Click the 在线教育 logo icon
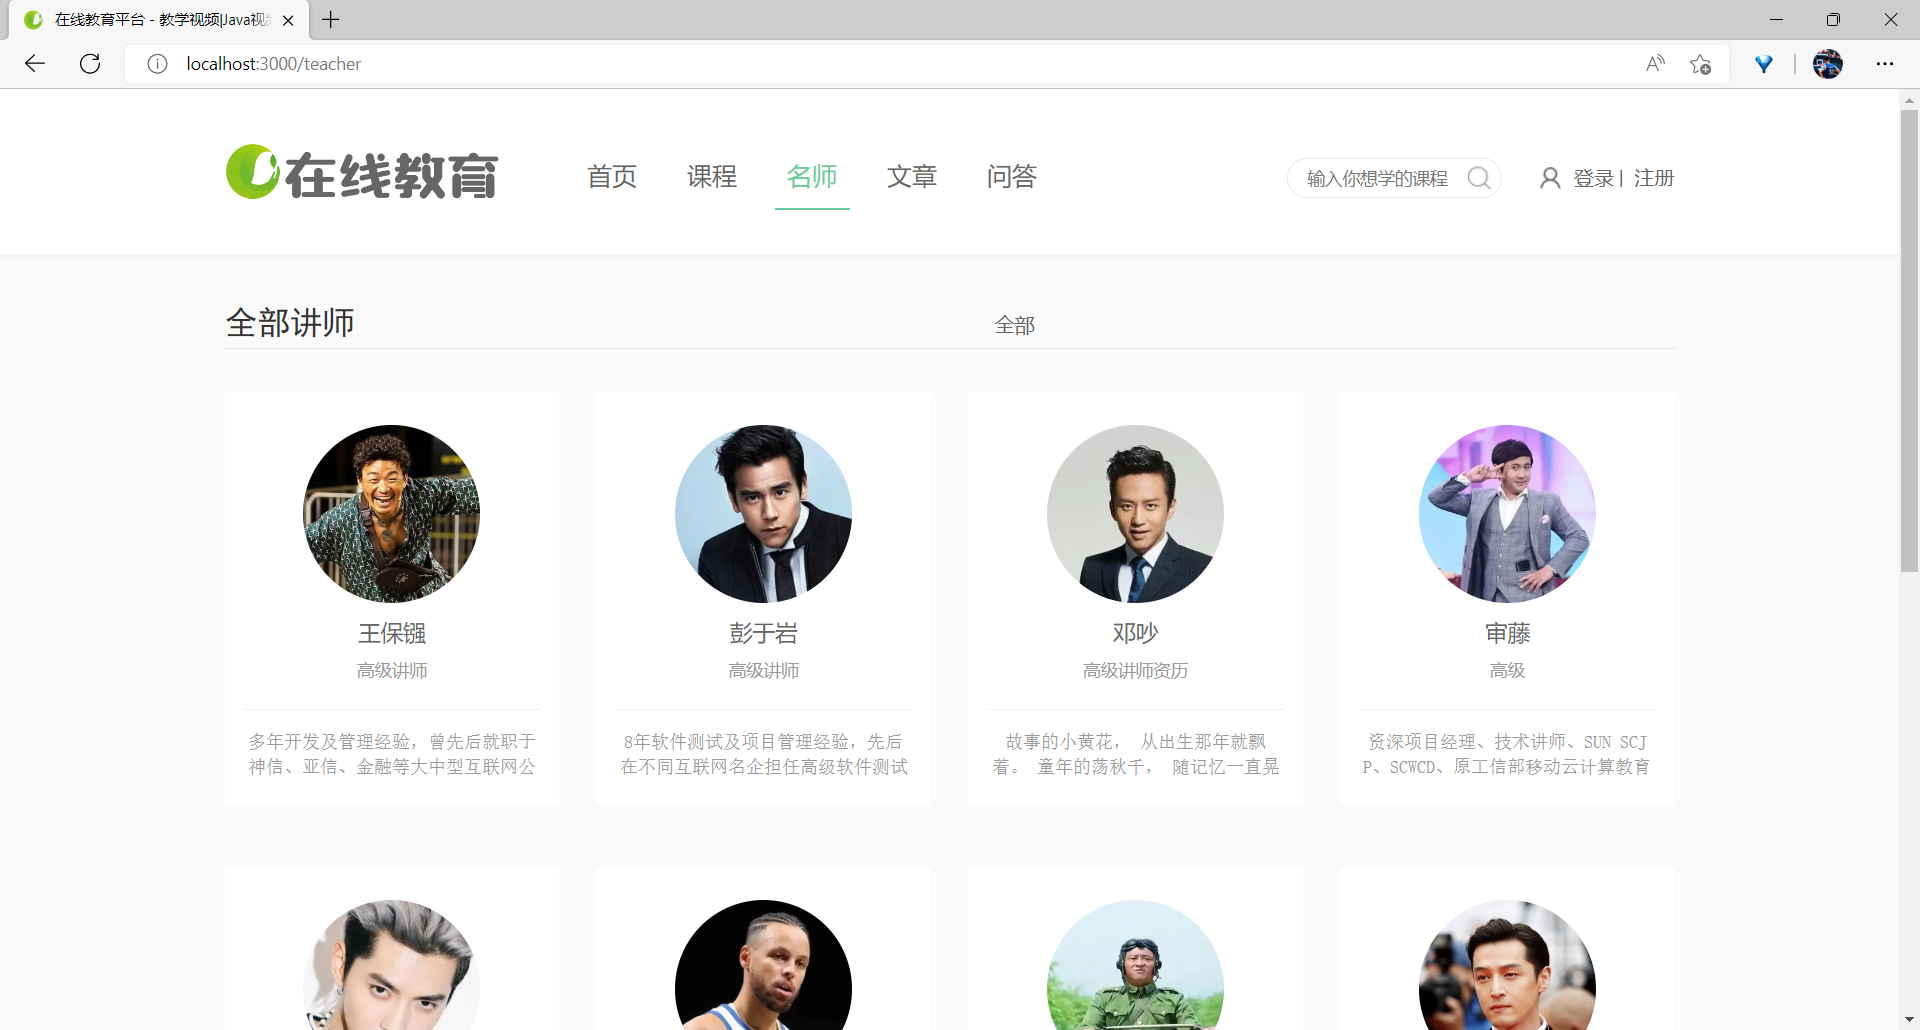 point(252,171)
